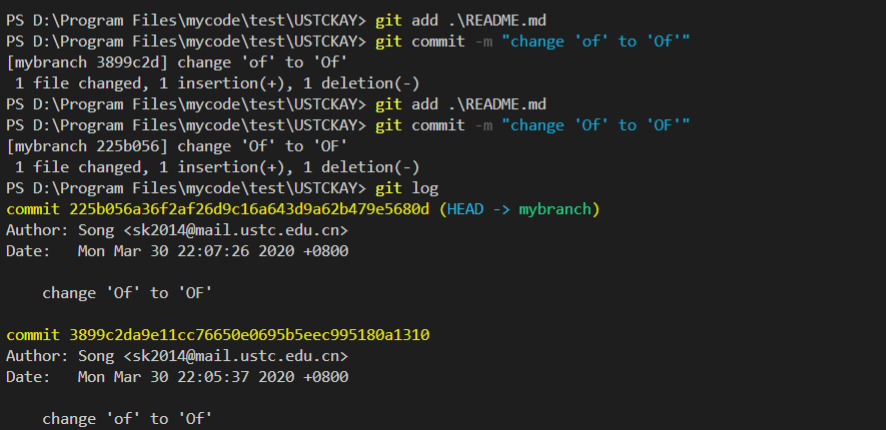Viewport: 886px width, 430px height.
Task: Click the second 'git add .\README.md' command
Action: 461,105
